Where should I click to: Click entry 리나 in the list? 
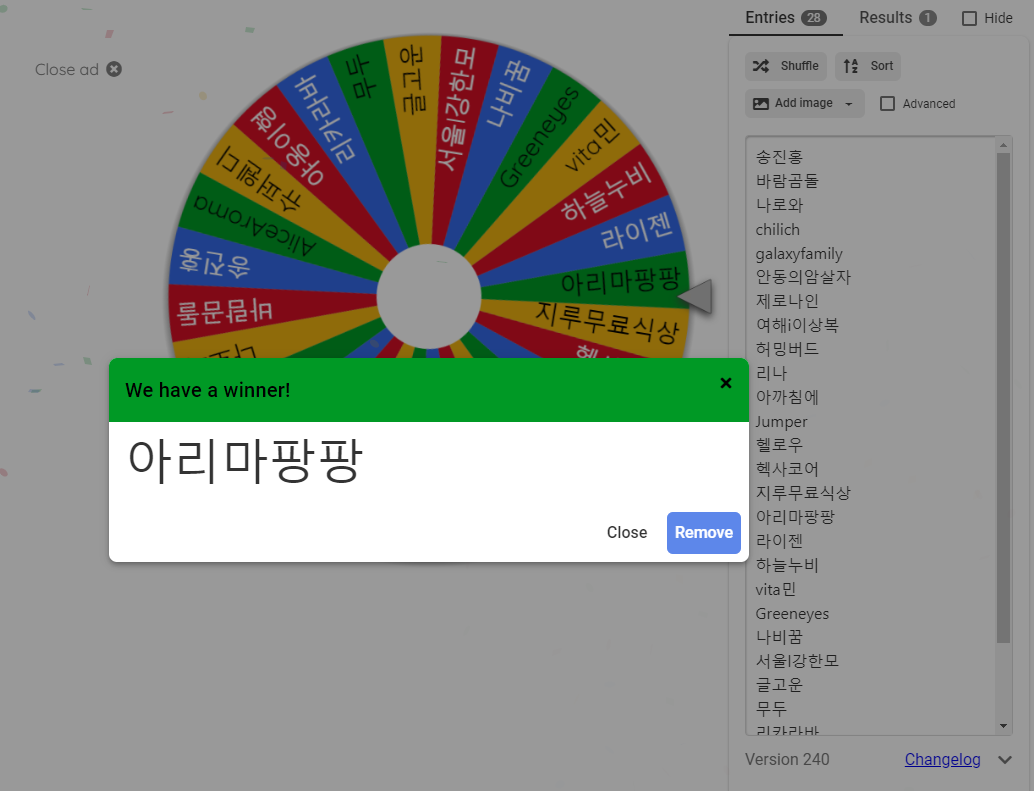coord(771,373)
